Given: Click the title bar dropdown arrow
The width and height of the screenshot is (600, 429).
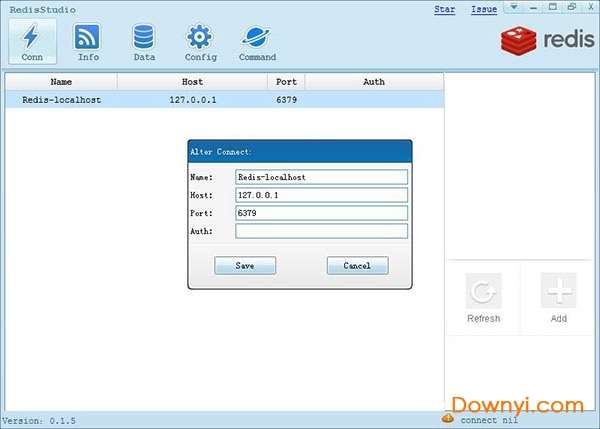Looking at the screenshot, I should [x=514, y=7].
